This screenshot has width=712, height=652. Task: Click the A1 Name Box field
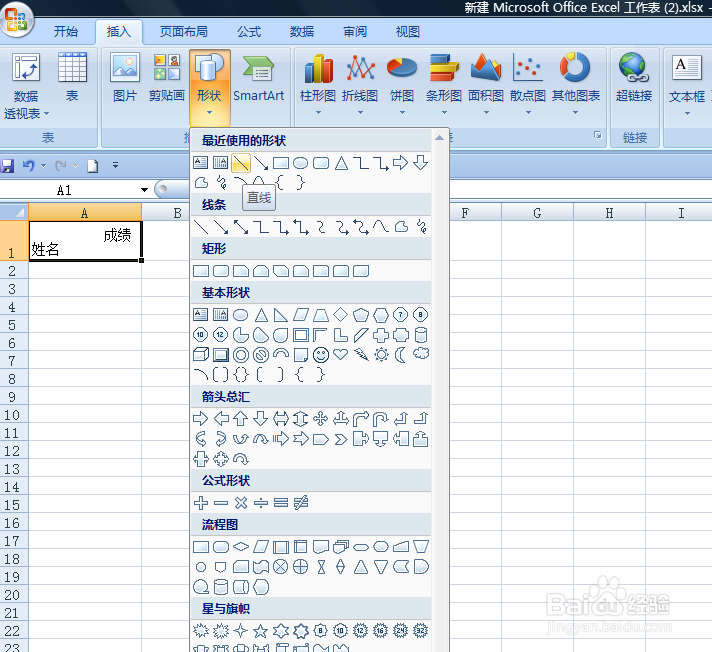[69, 190]
